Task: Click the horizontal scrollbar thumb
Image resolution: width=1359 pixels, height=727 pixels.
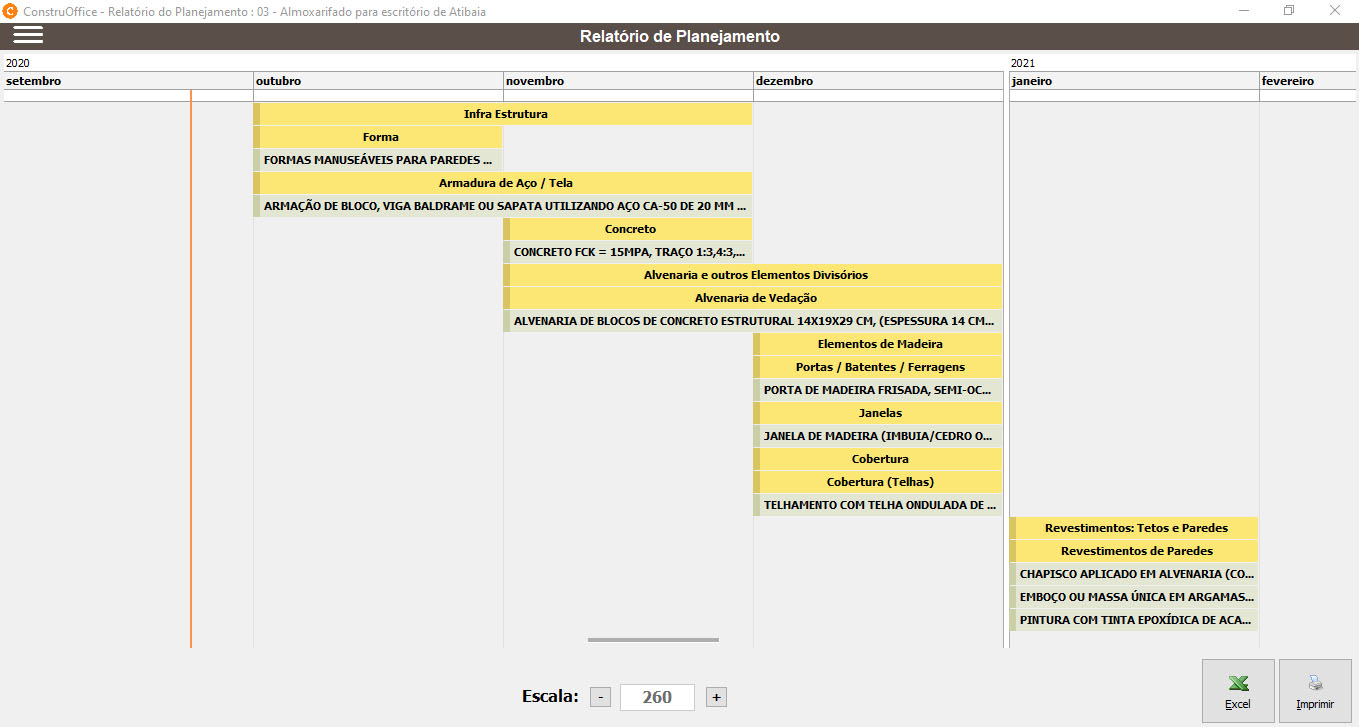Action: pos(653,639)
